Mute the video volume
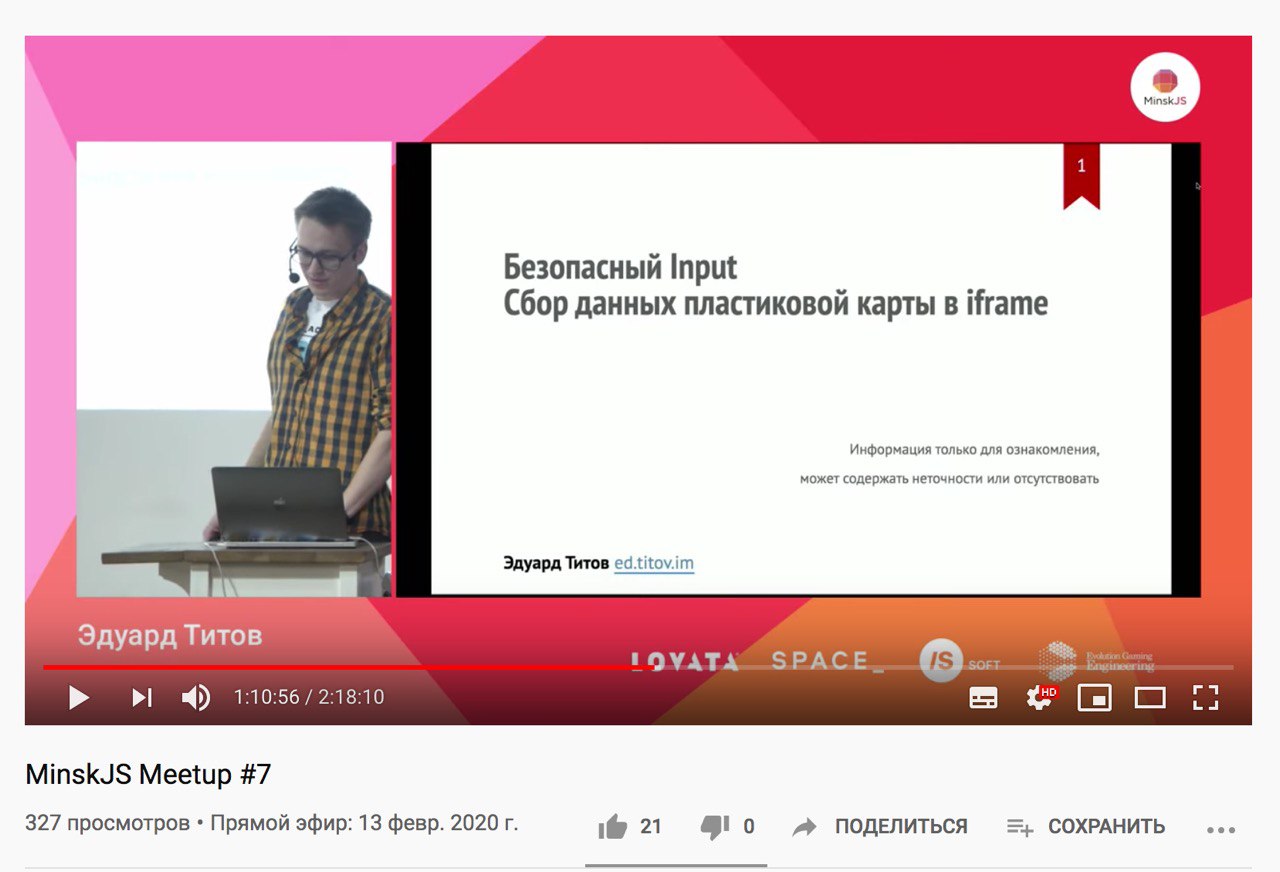Screen dimensions: 1280x872 [196, 697]
